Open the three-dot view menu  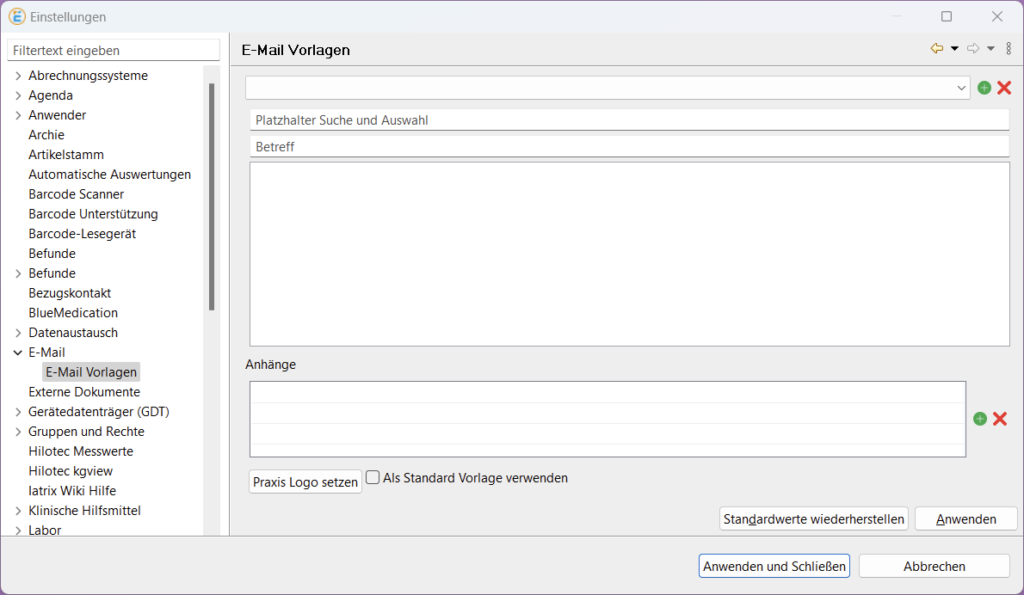pyautogui.click(x=1009, y=49)
